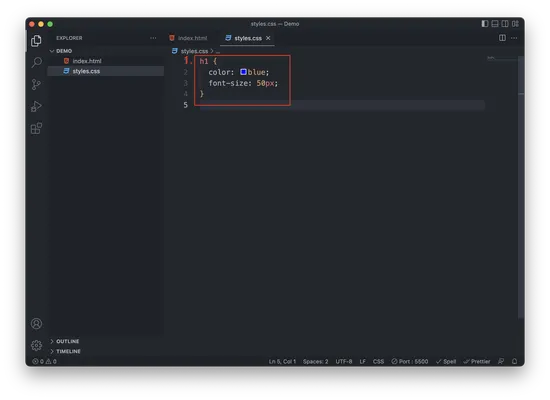Screen dimensions: 550x400
Task: Split the editor to the right
Action: point(502,38)
